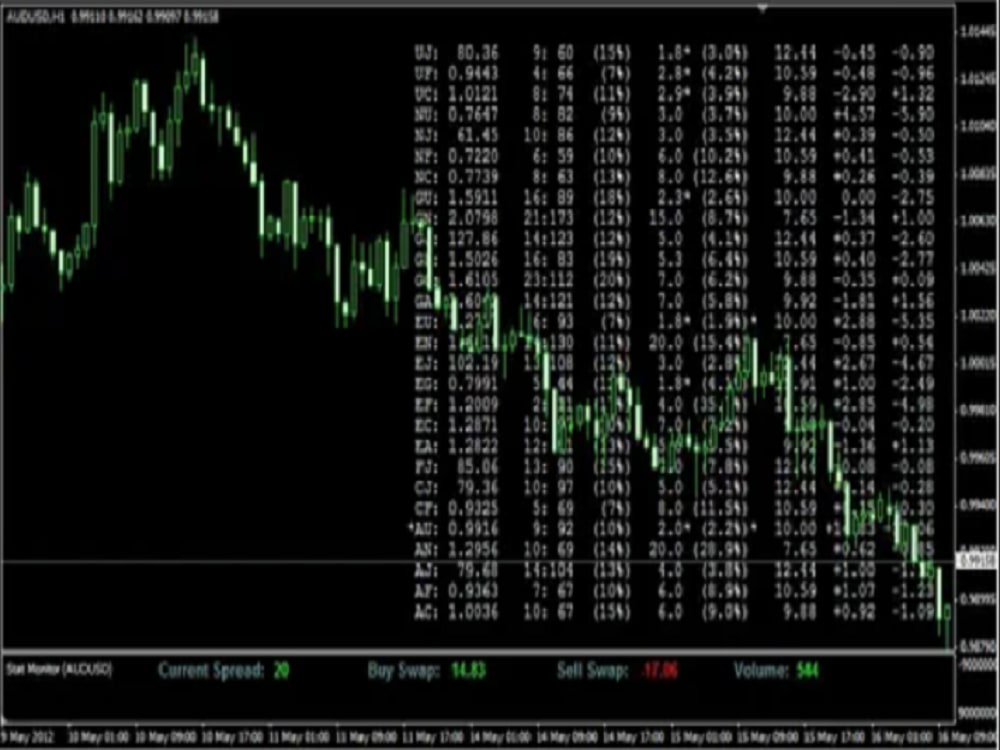
Task: Click the 10 May 01:00 time label
Action: (x=99, y=738)
